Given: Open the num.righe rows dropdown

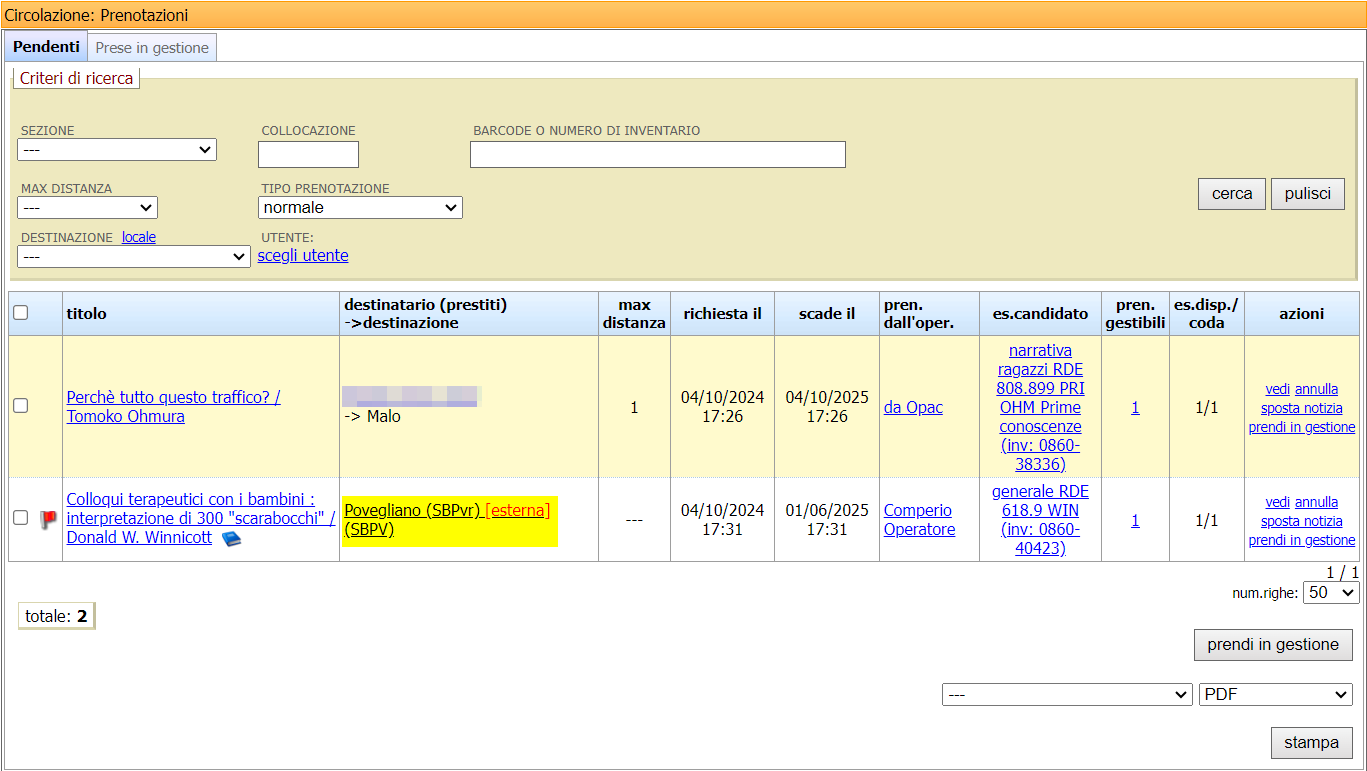Looking at the screenshot, I should 1331,593.
